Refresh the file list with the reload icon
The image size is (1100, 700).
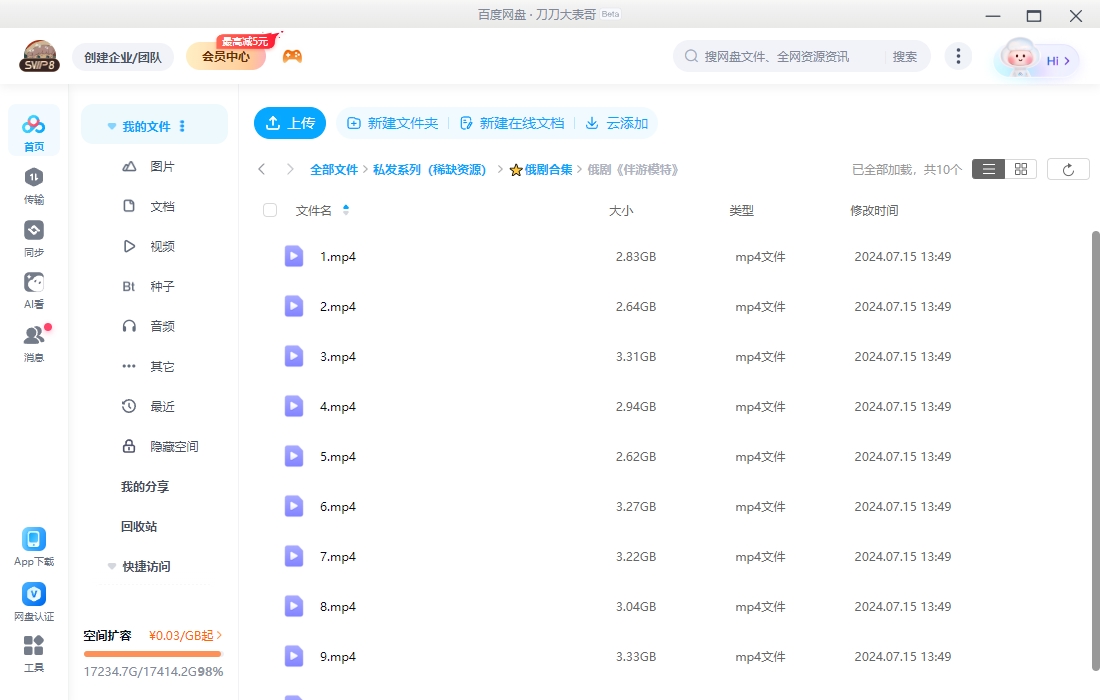point(1068,168)
